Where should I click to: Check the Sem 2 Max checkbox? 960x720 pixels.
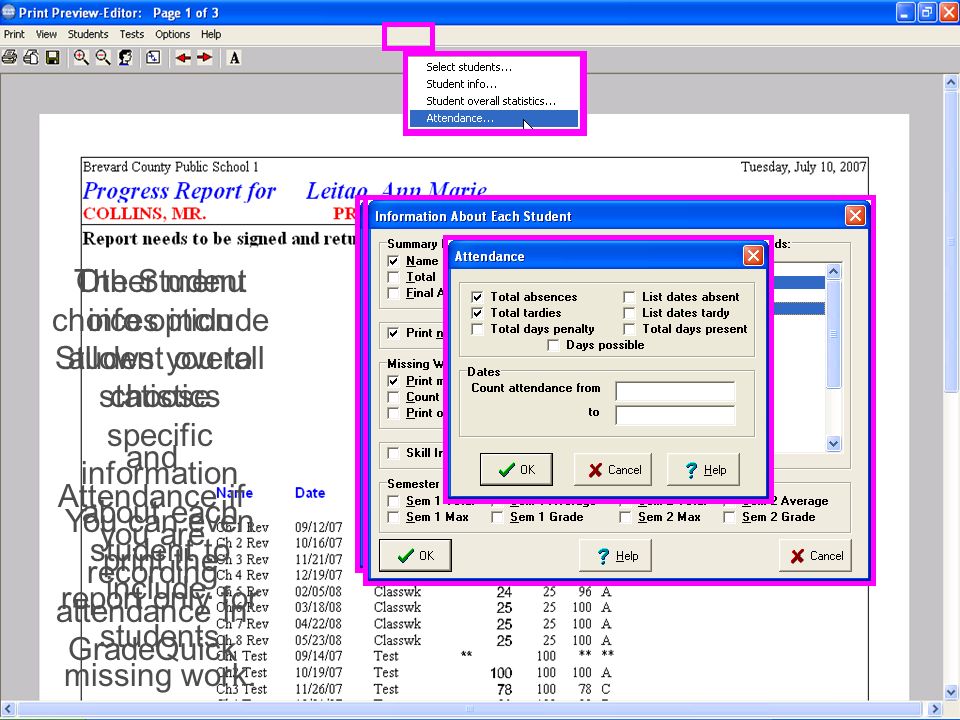(625, 517)
